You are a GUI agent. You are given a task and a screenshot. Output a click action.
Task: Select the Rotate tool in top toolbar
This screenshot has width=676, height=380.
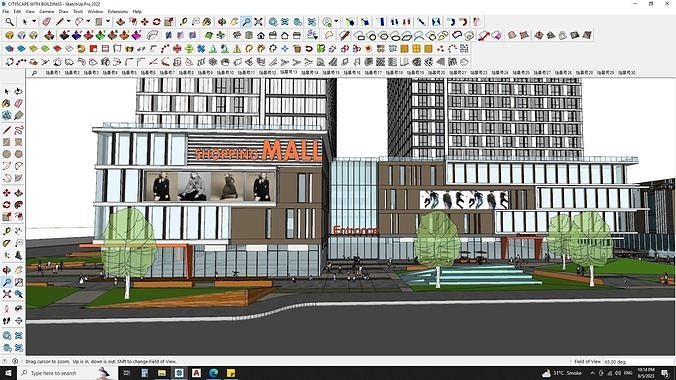point(156,22)
